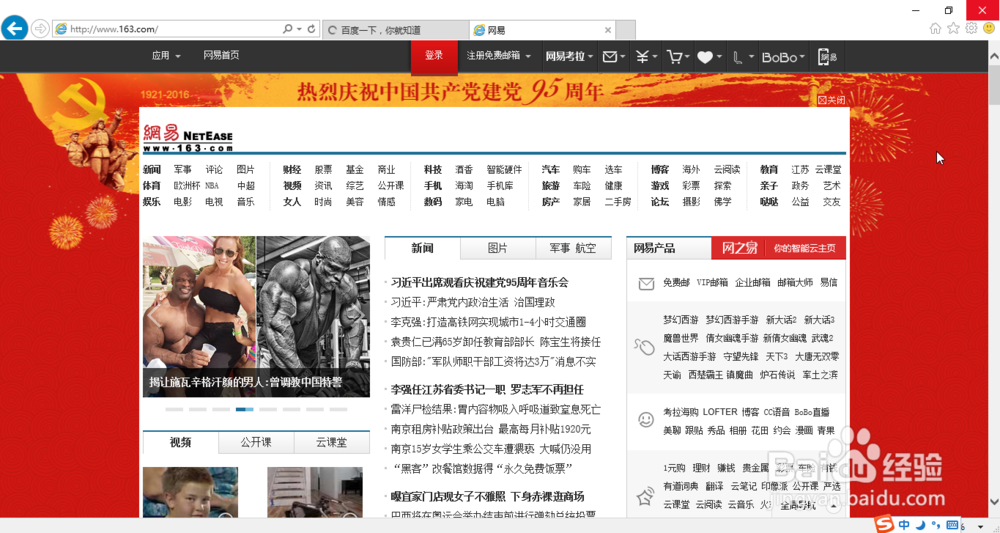The width and height of the screenshot is (1000, 533).
Task: Open the 有道词典 product link
Action: click(x=680, y=486)
